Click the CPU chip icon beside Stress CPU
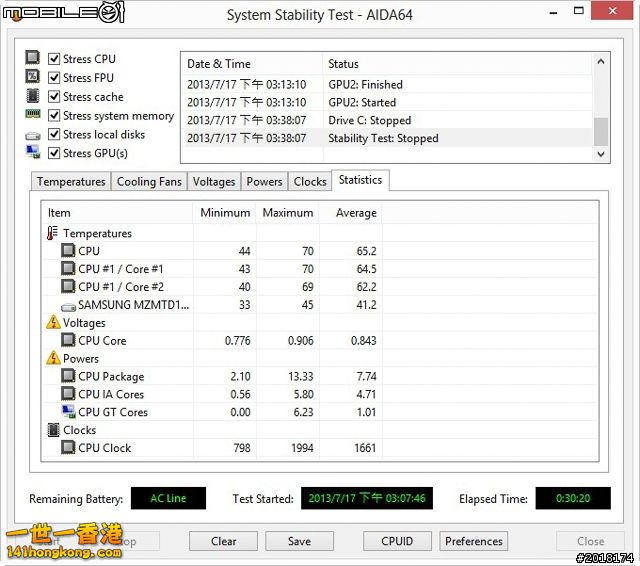The image size is (640, 566). [32, 58]
